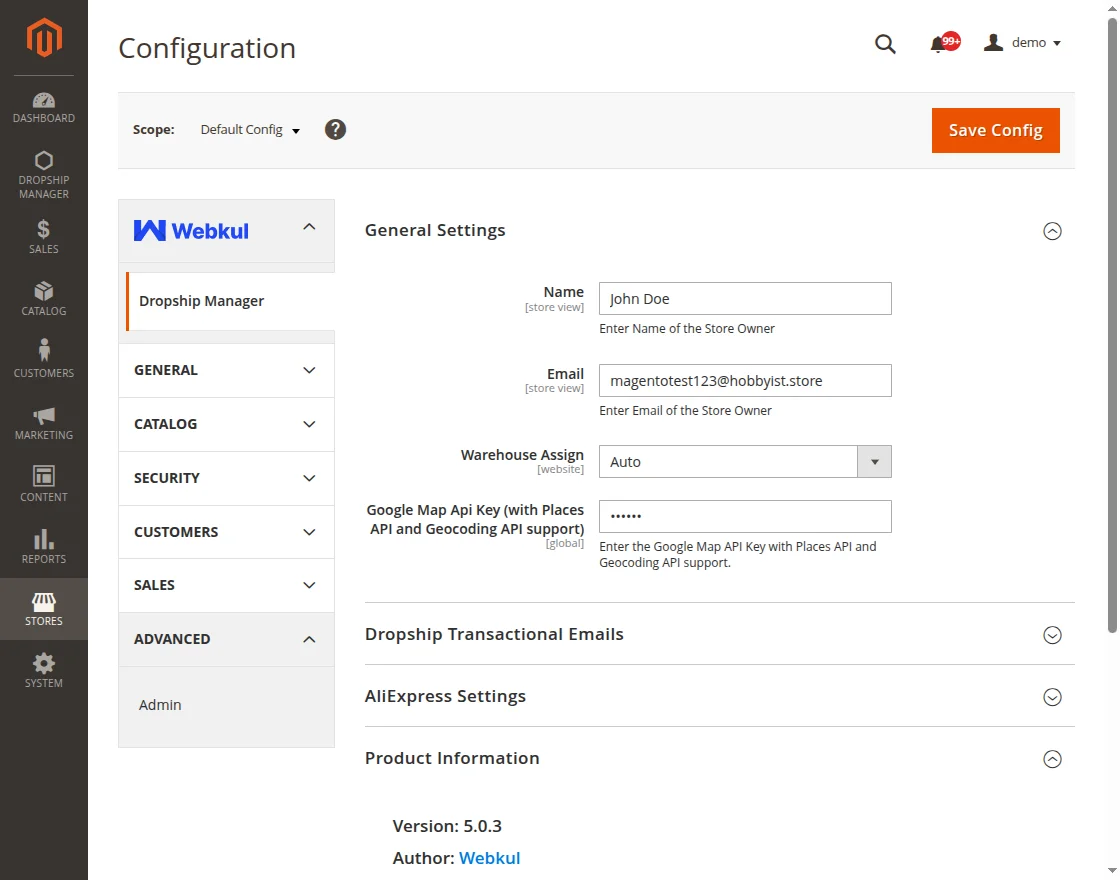Collapse the Webkul config tab
This screenshot has height=880, width=1120.
(226, 231)
